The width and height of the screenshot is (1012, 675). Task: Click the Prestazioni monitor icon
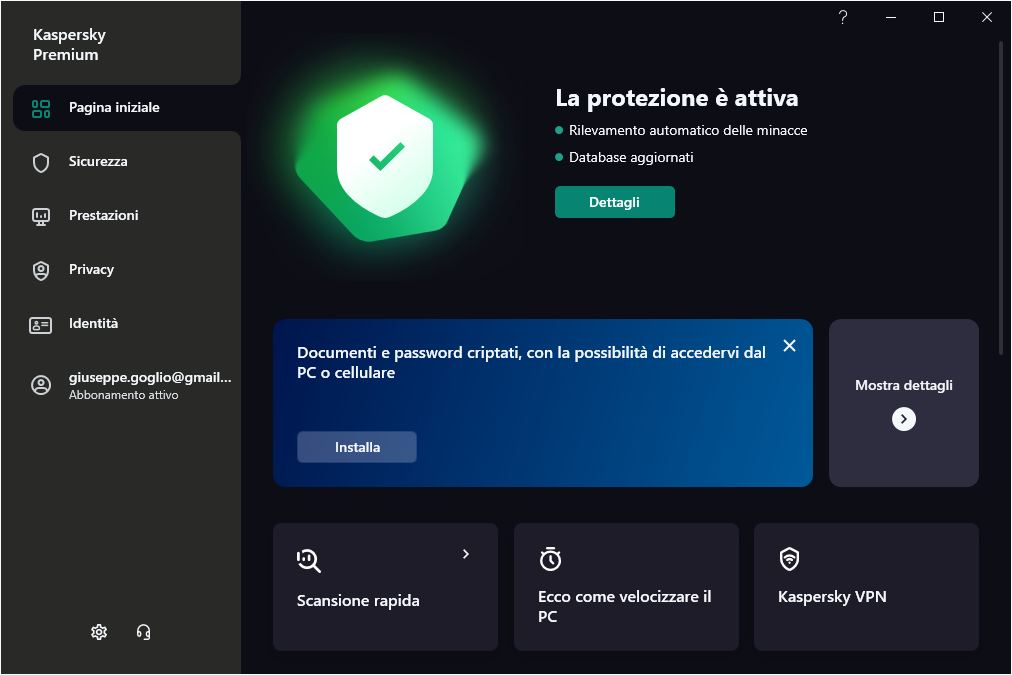pyautogui.click(x=41, y=216)
